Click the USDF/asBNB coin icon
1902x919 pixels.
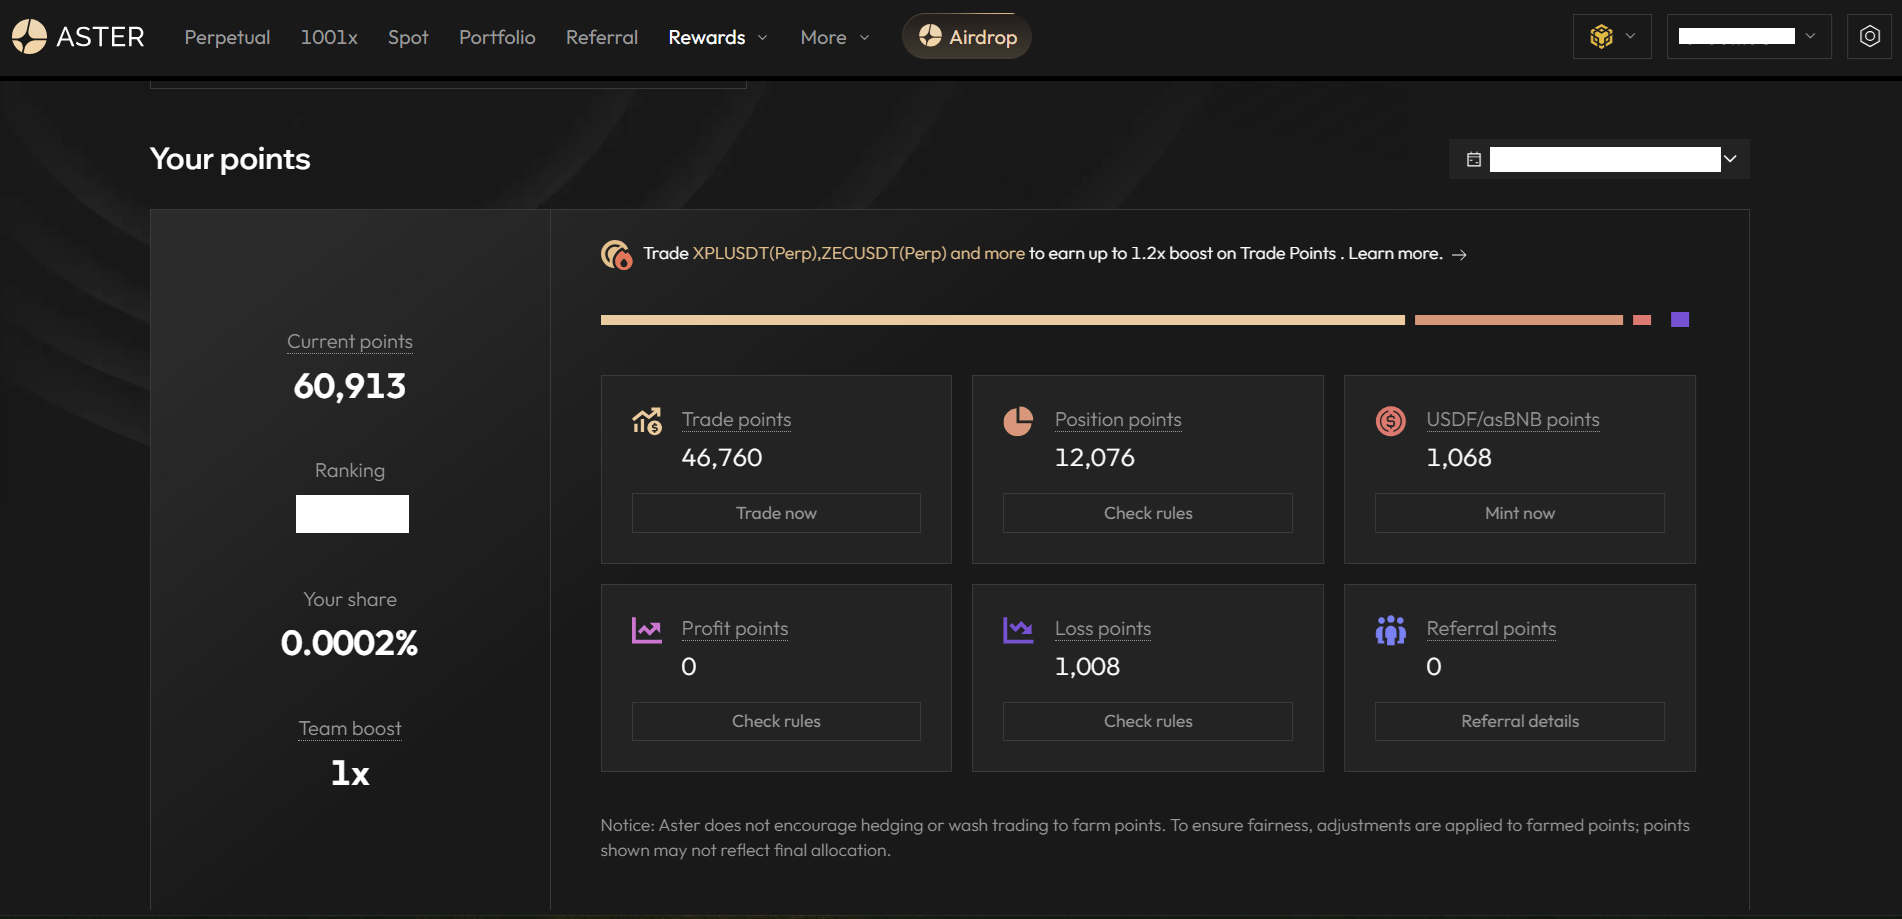pos(1390,421)
